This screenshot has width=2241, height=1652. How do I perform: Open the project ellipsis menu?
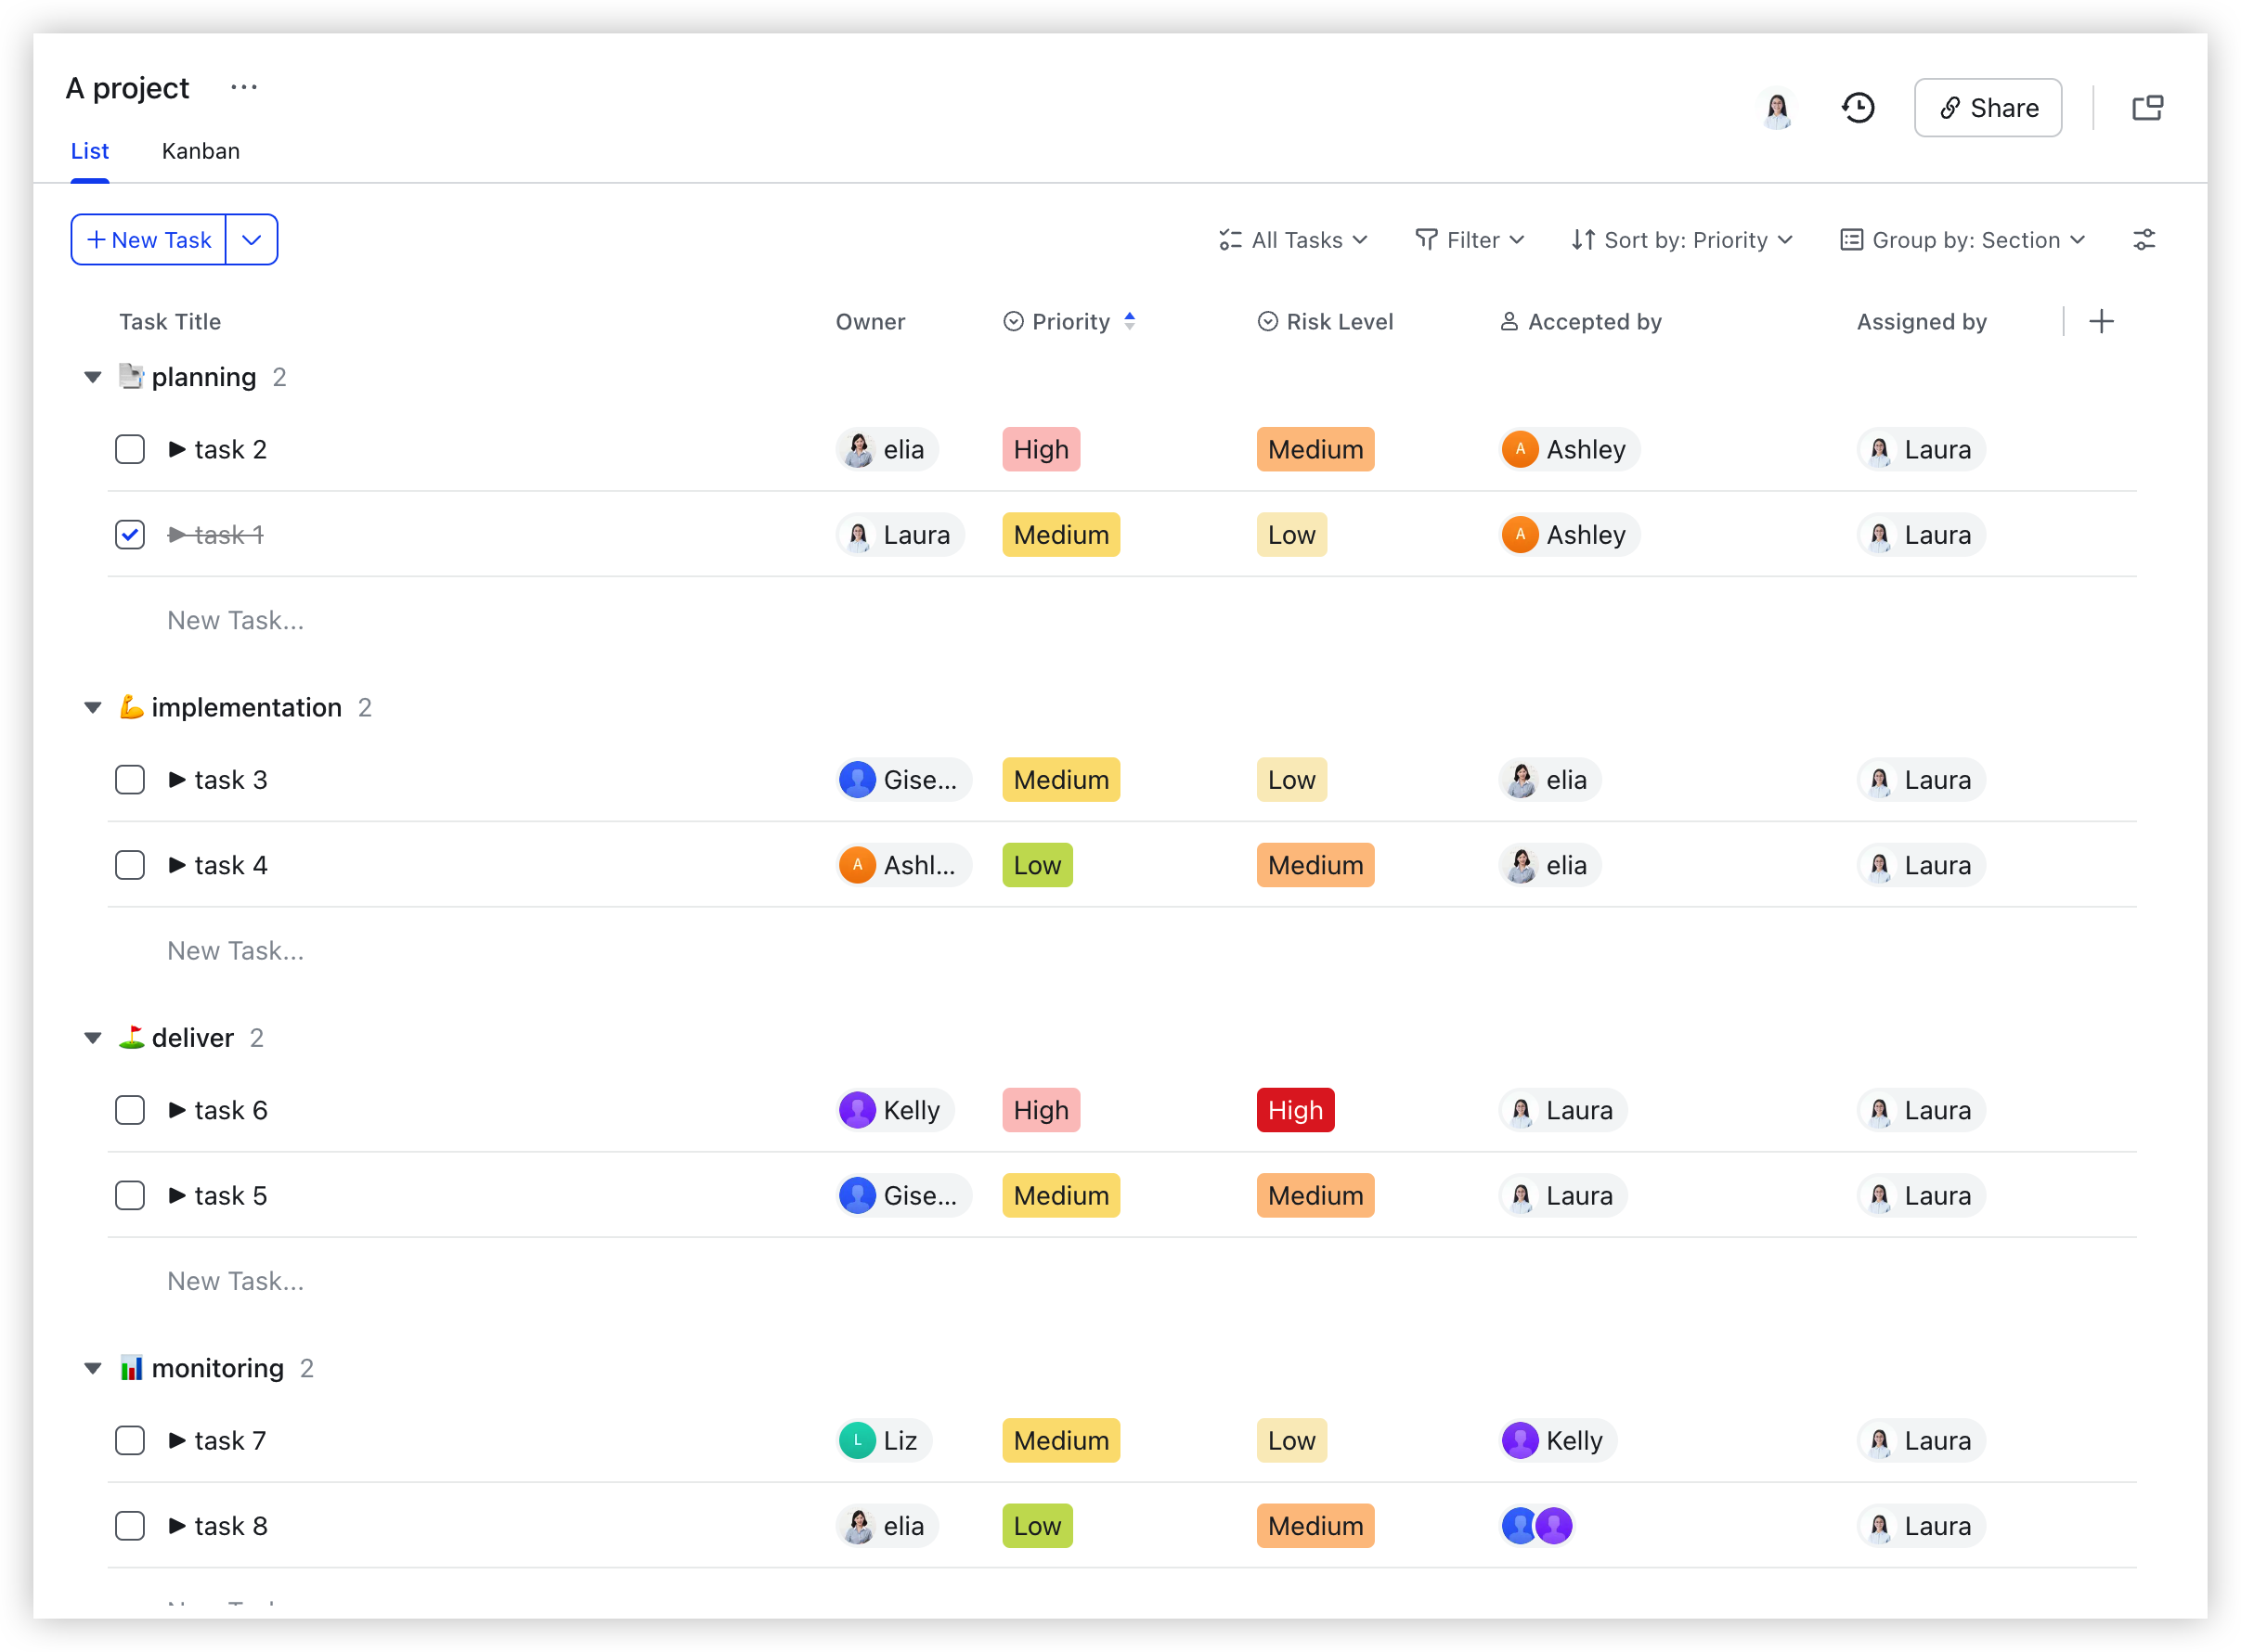coord(244,87)
